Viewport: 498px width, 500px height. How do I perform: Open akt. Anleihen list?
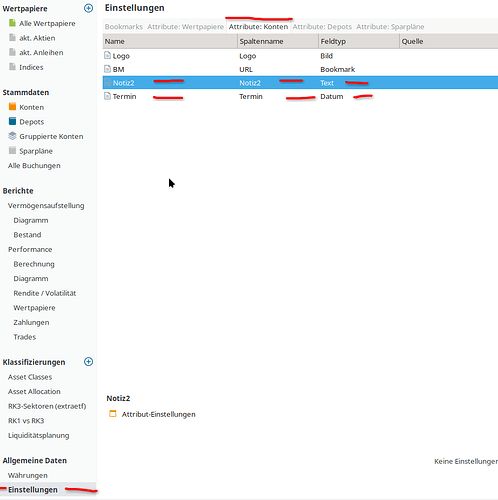point(41,53)
